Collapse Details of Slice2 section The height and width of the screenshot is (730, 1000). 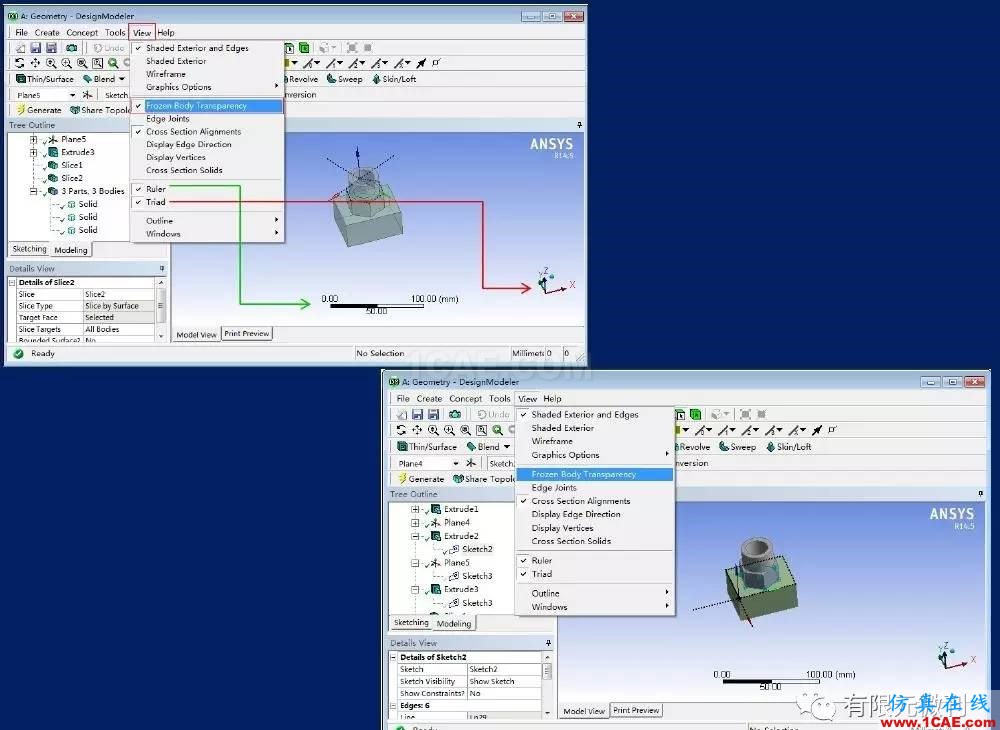coord(12,282)
